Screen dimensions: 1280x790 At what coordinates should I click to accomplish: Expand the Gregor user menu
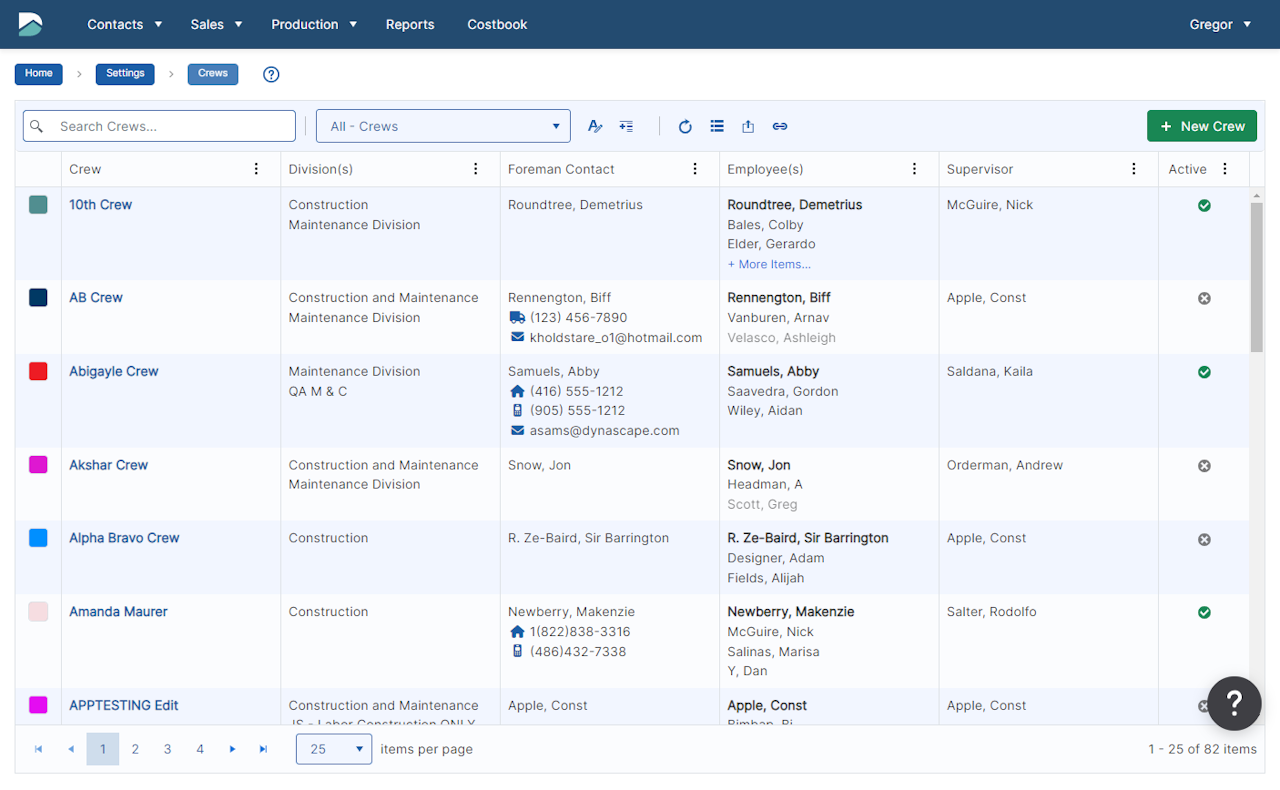pos(1220,24)
